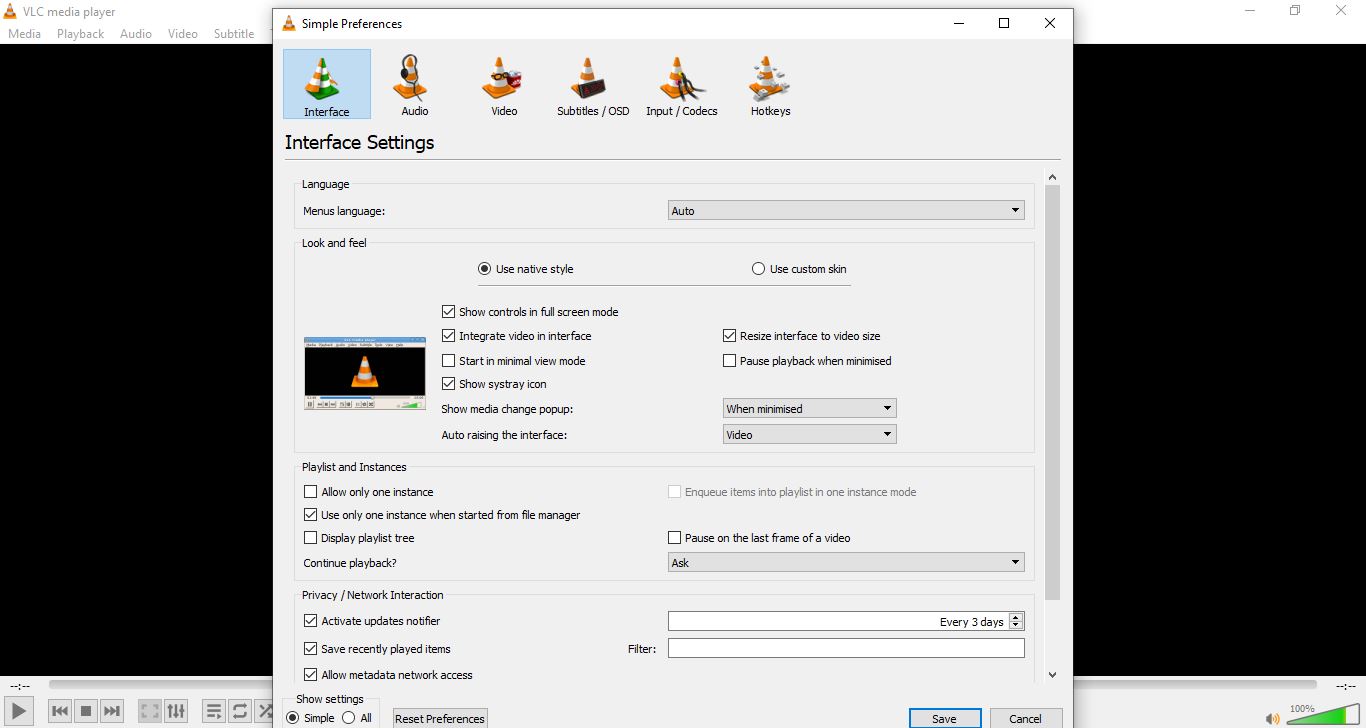The image size is (1366, 728).
Task: Open the Audio menu in VLC menu bar
Action: 136,33
